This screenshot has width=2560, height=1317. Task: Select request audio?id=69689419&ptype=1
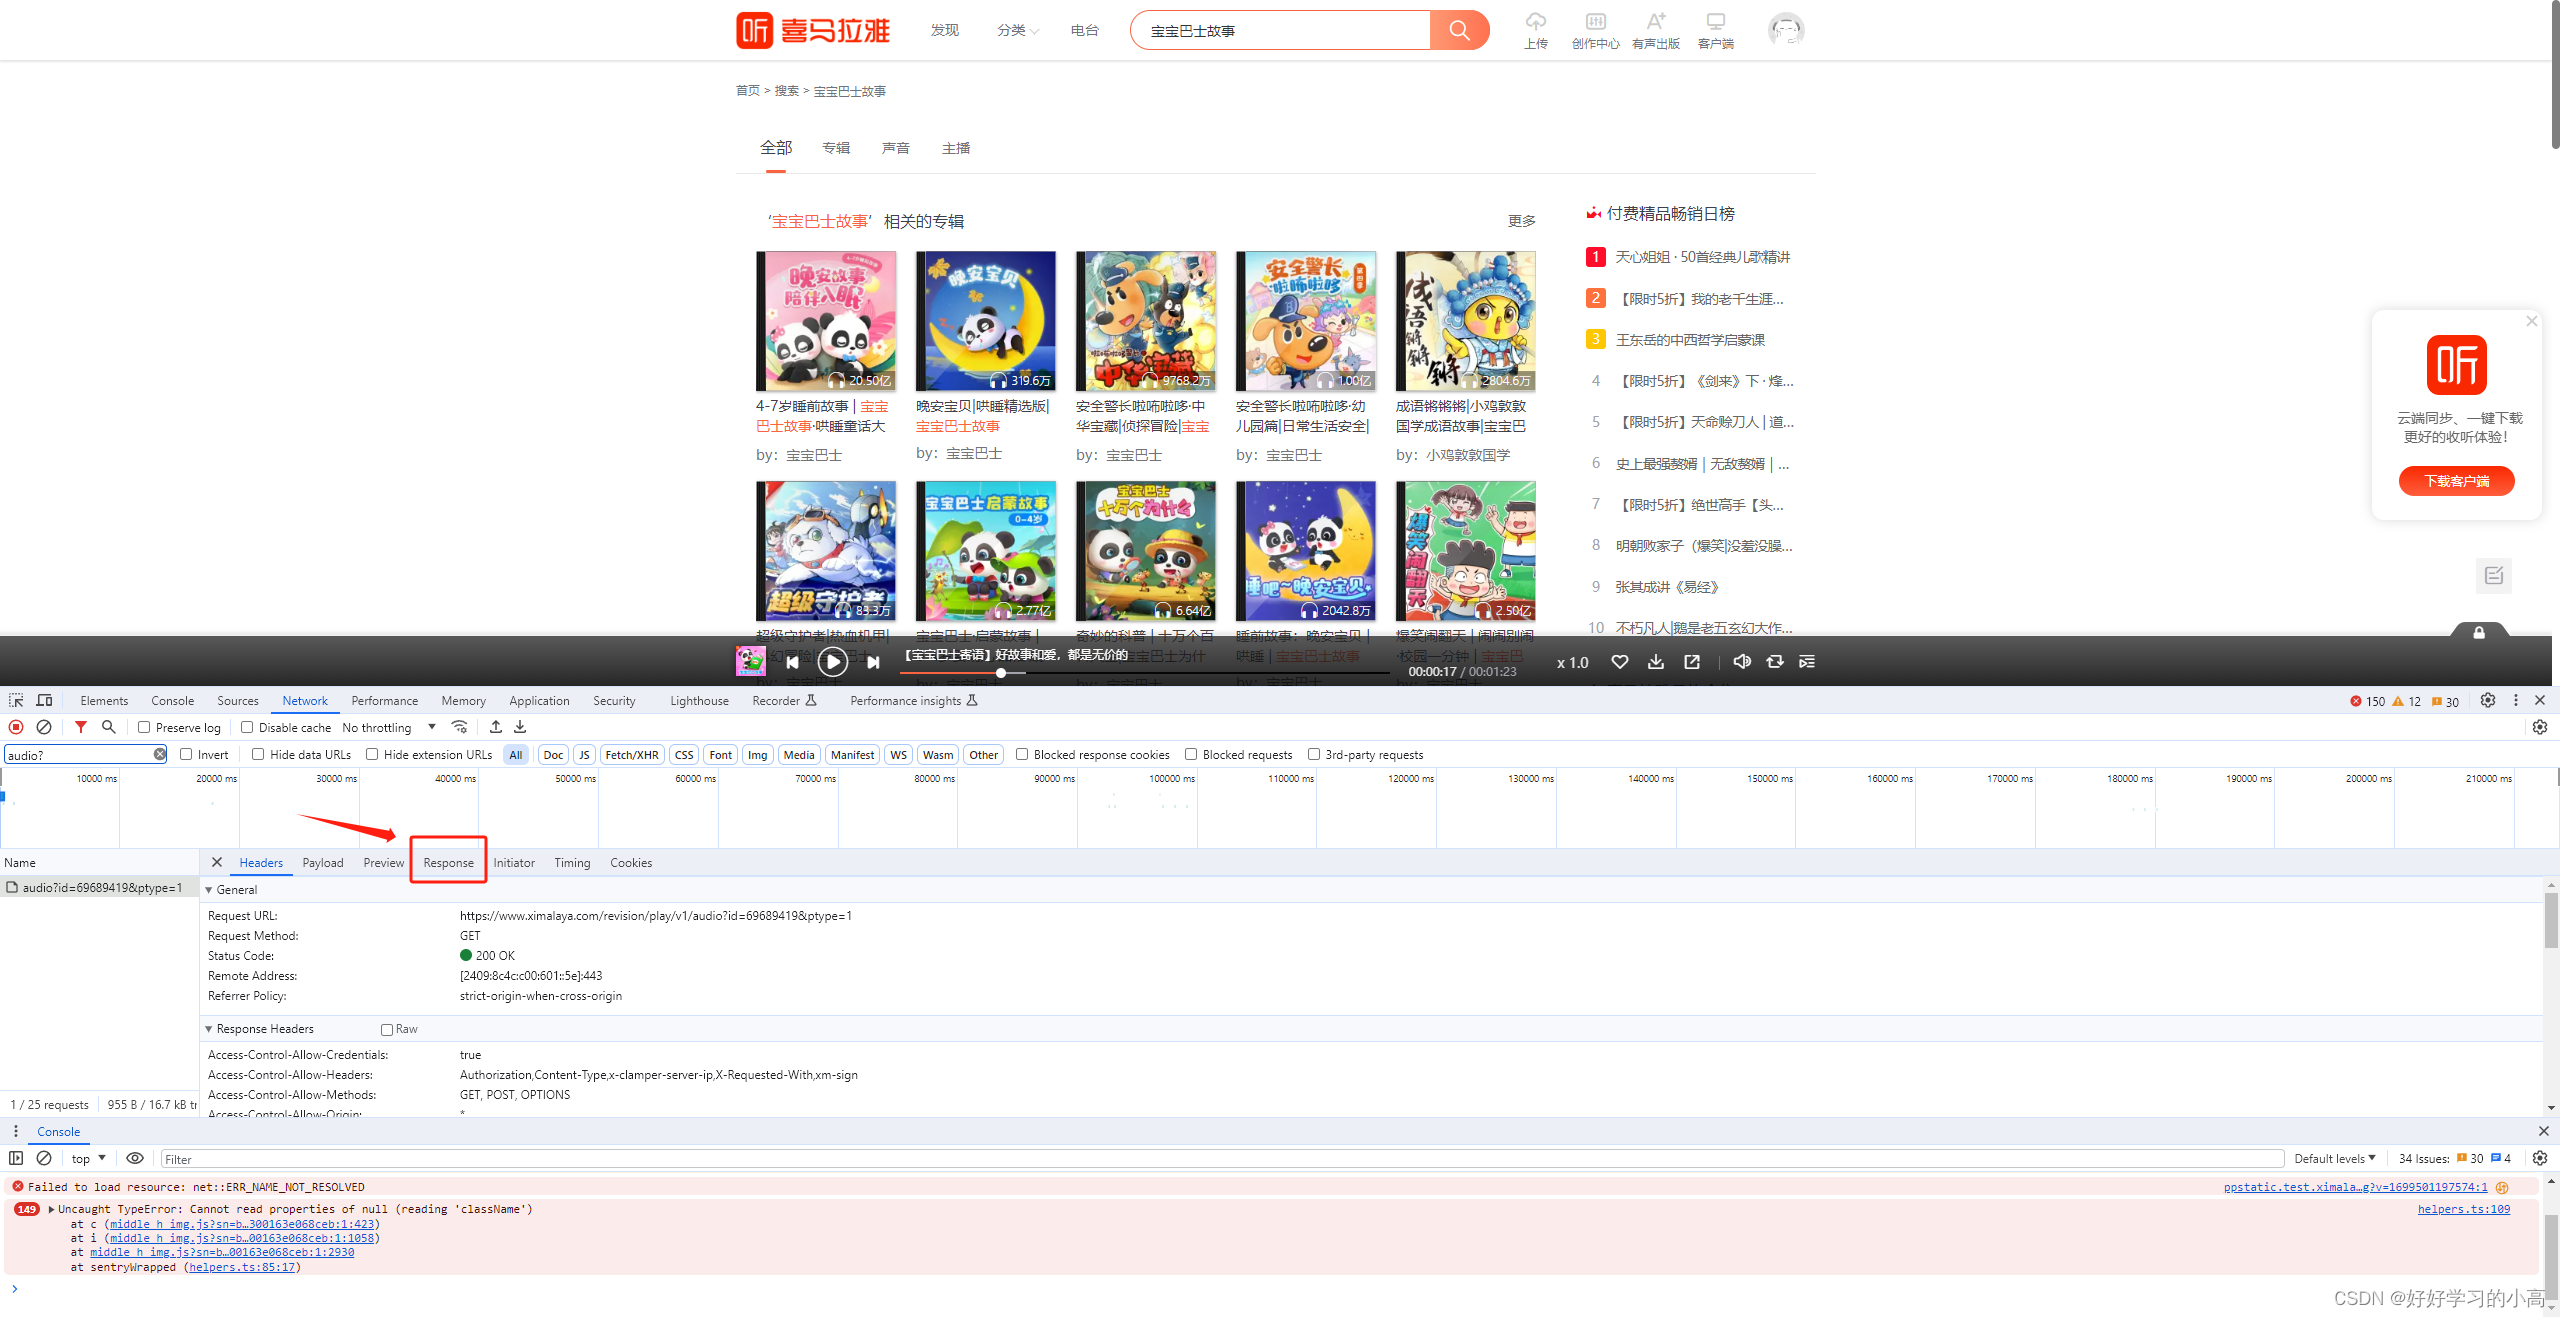[101, 887]
